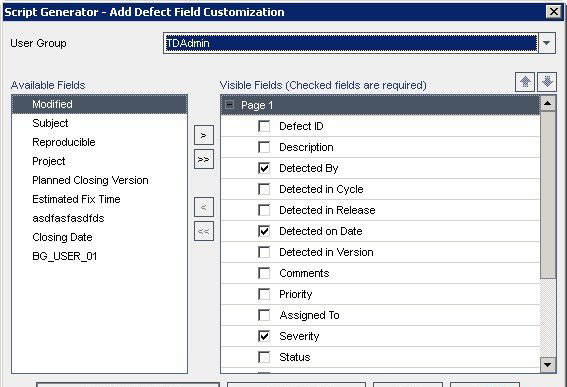This screenshot has height=387, width=567.
Task: Select Priority row label
Action: pyautogui.click(x=295, y=294)
